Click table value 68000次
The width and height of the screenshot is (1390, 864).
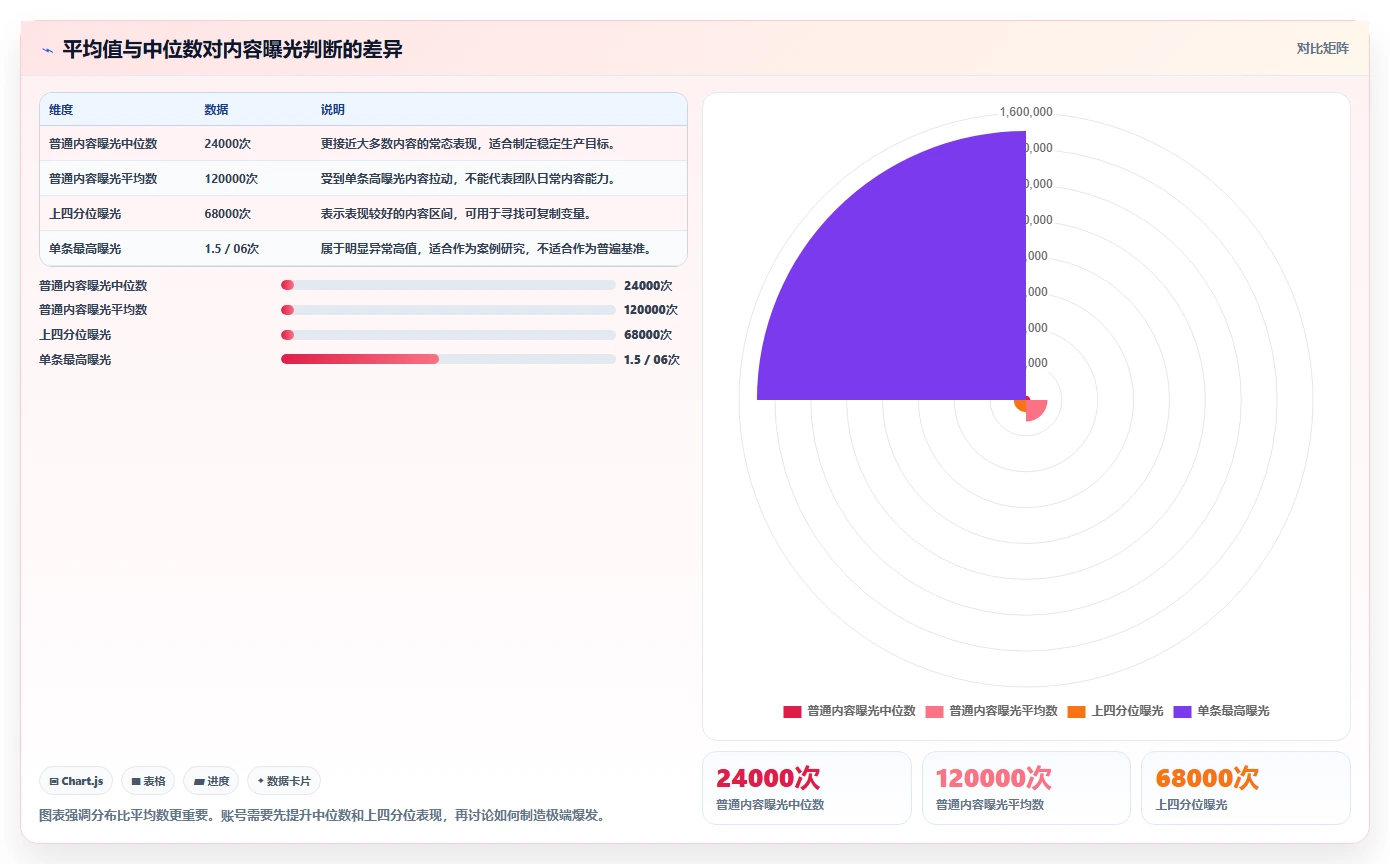pos(227,214)
